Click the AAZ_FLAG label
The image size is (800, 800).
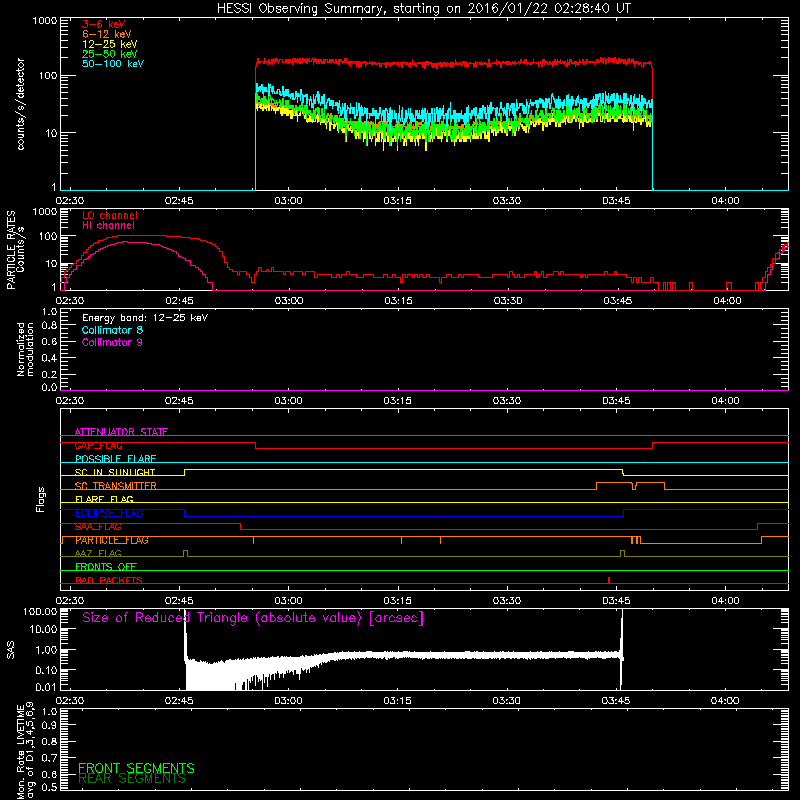tap(98, 553)
